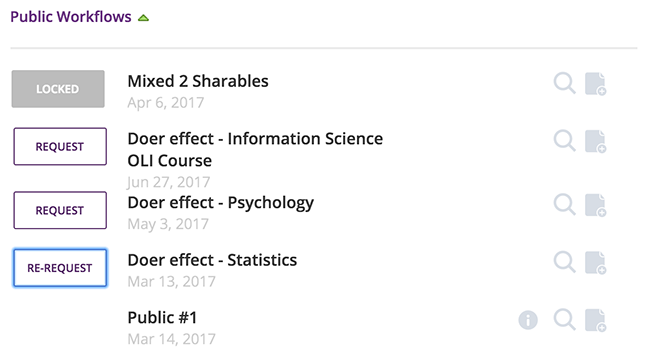Request access to Information Science OLI Course
This screenshot has height=362, width=650.
coord(60,146)
